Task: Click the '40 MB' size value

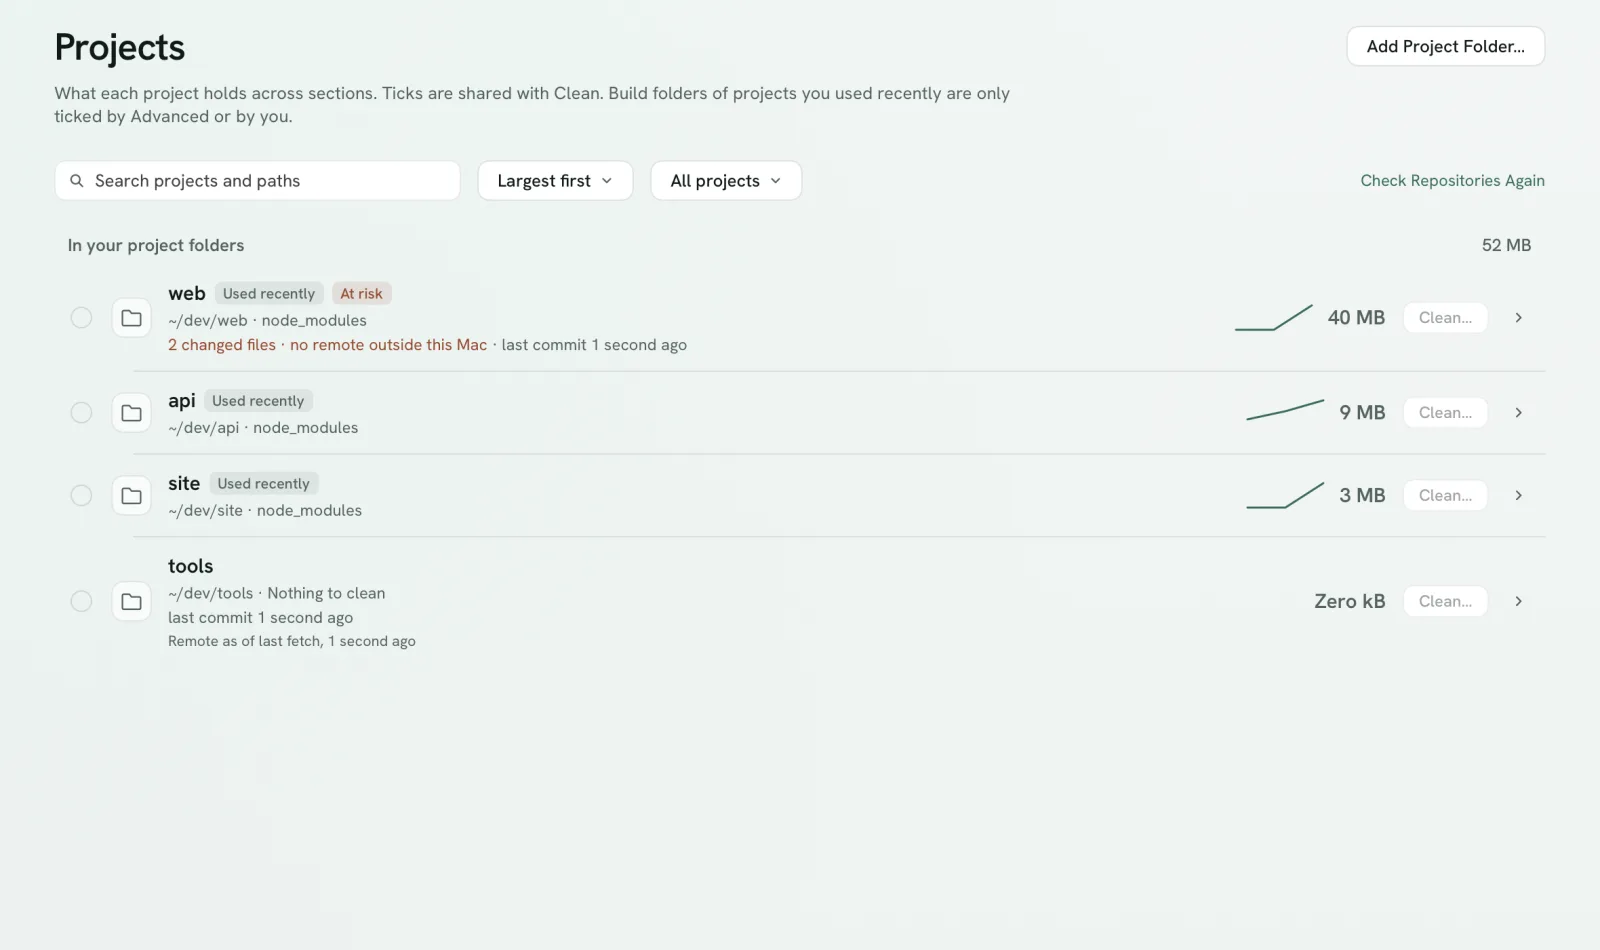Action: click(x=1356, y=318)
